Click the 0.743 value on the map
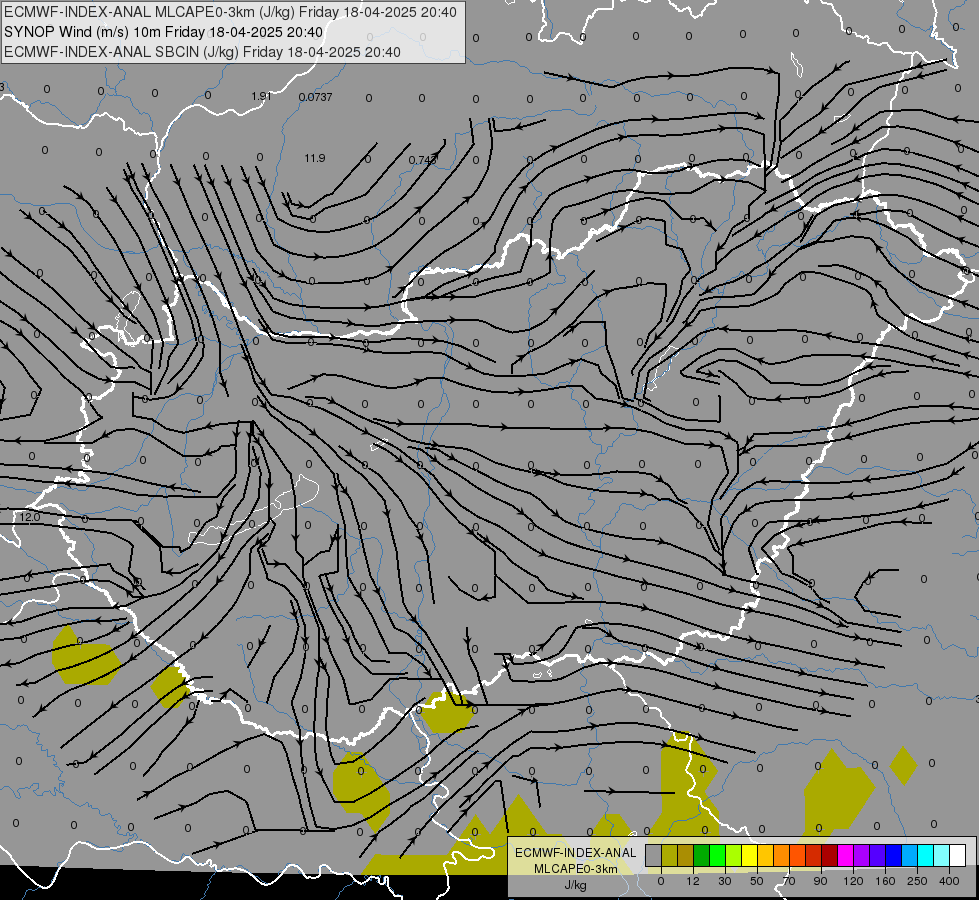 pyautogui.click(x=422, y=160)
